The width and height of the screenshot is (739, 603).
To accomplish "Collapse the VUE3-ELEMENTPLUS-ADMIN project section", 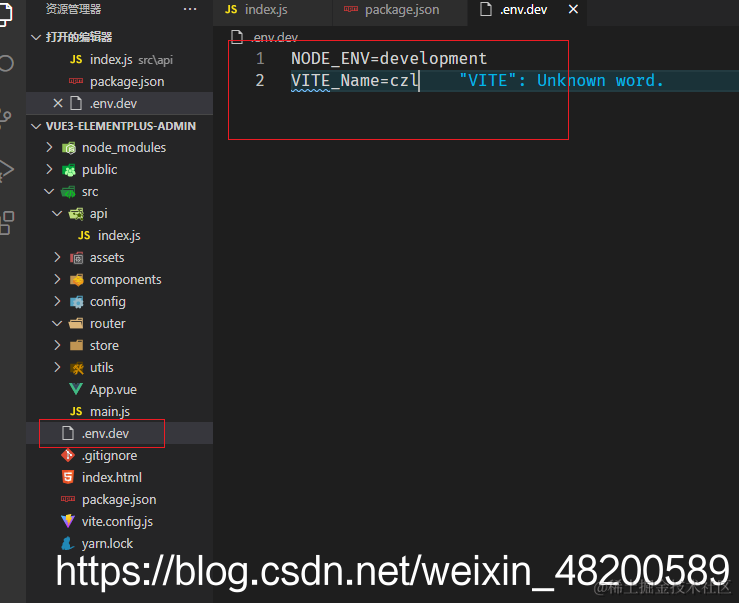I will (x=36, y=126).
